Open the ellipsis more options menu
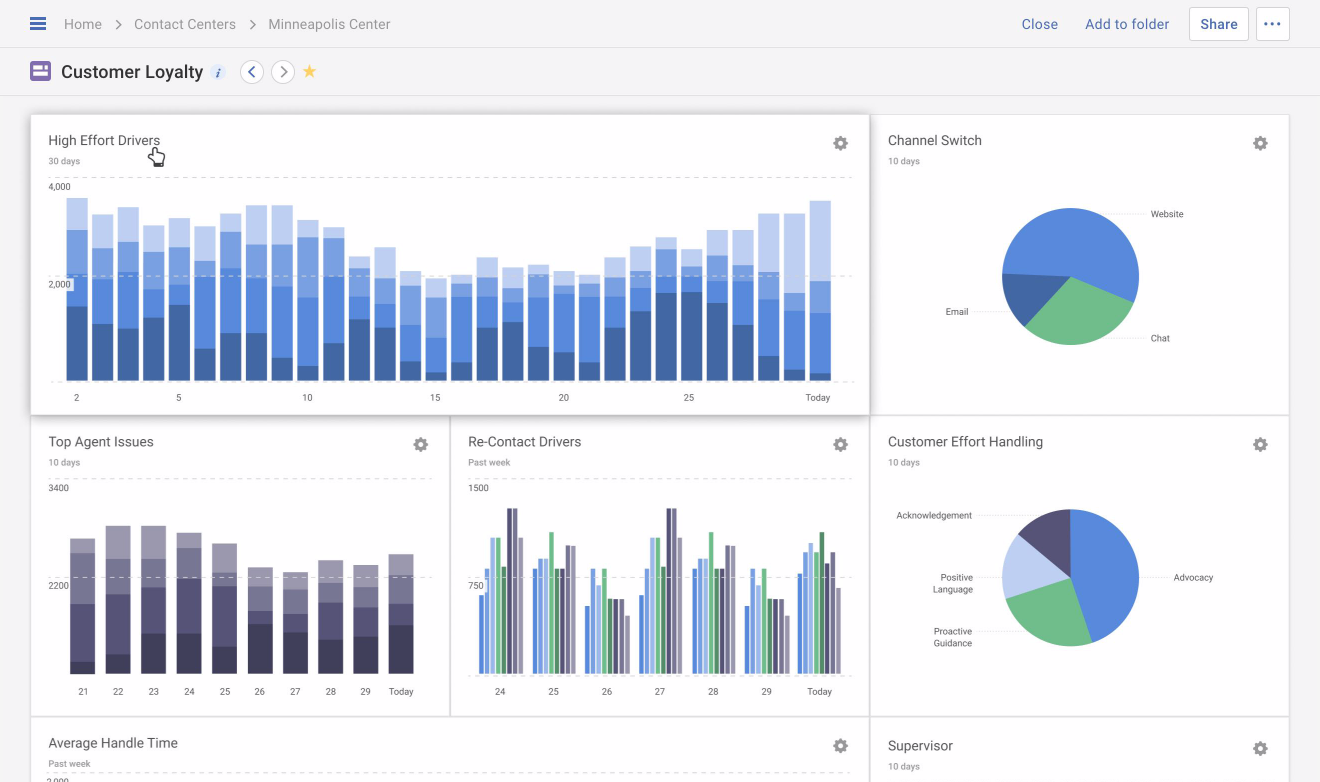The width and height of the screenshot is (1320, 782). 1272,23
